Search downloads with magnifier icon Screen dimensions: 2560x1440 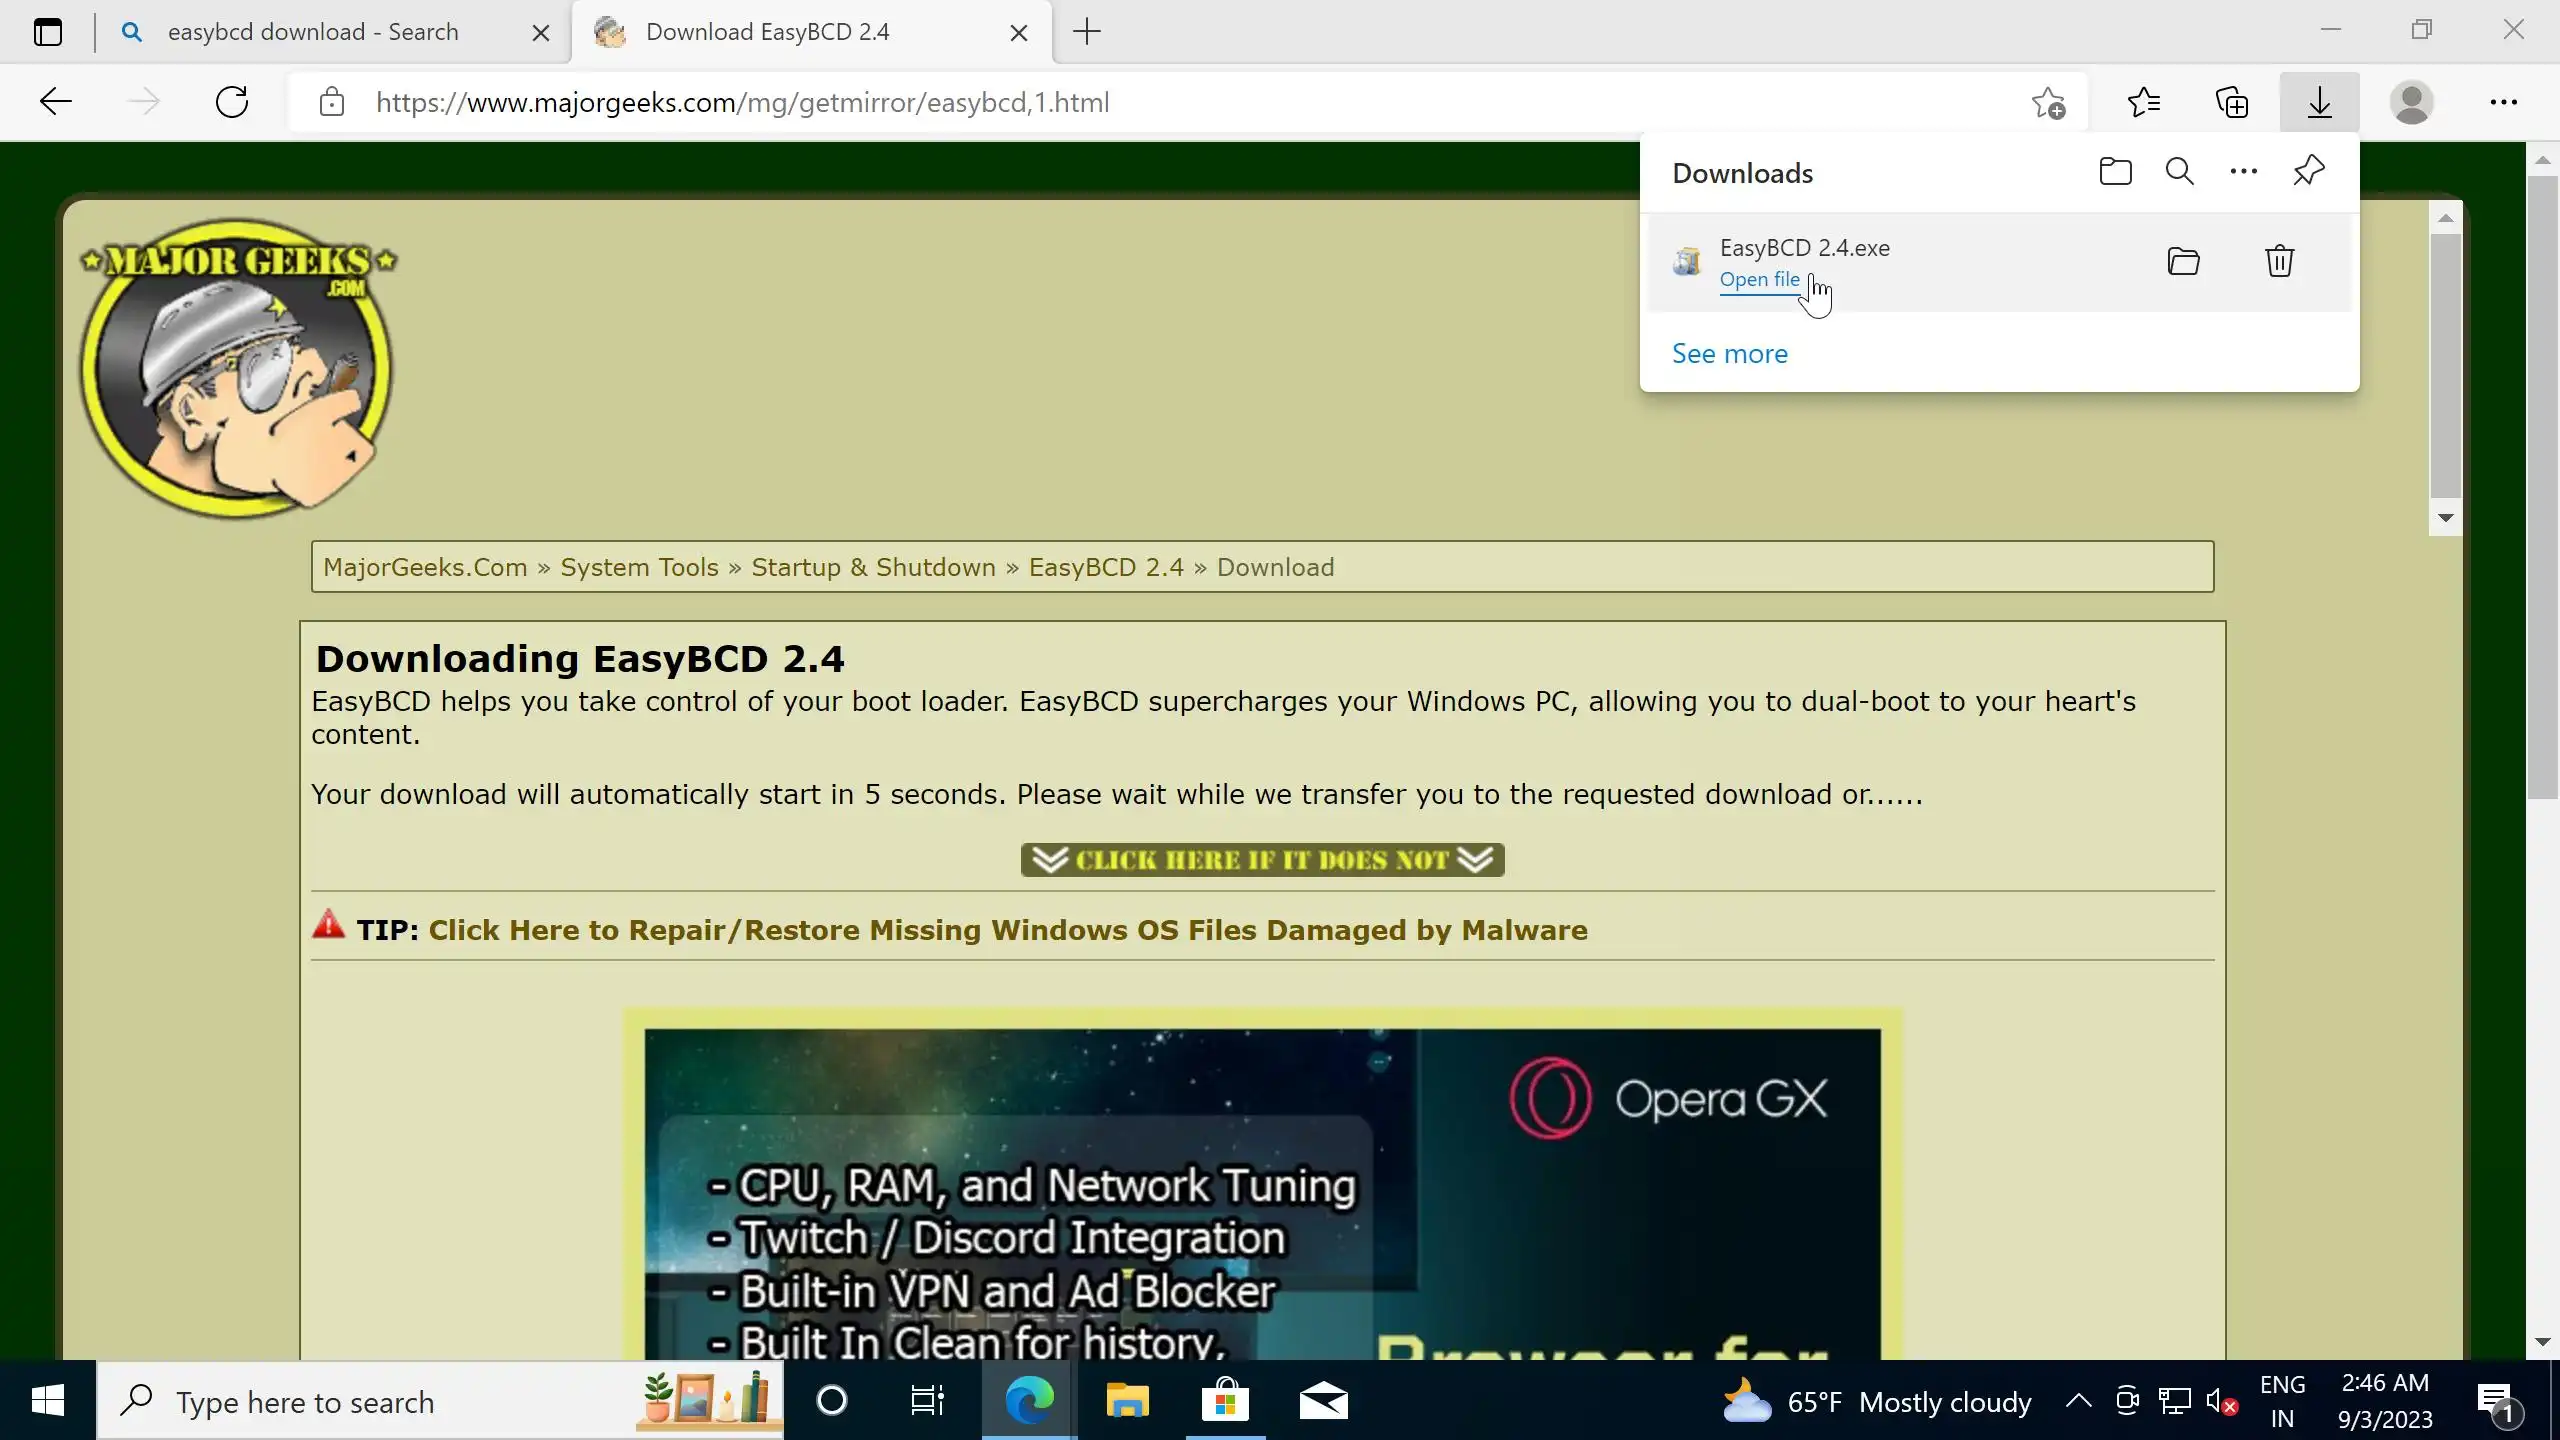tap(2179, 172)
